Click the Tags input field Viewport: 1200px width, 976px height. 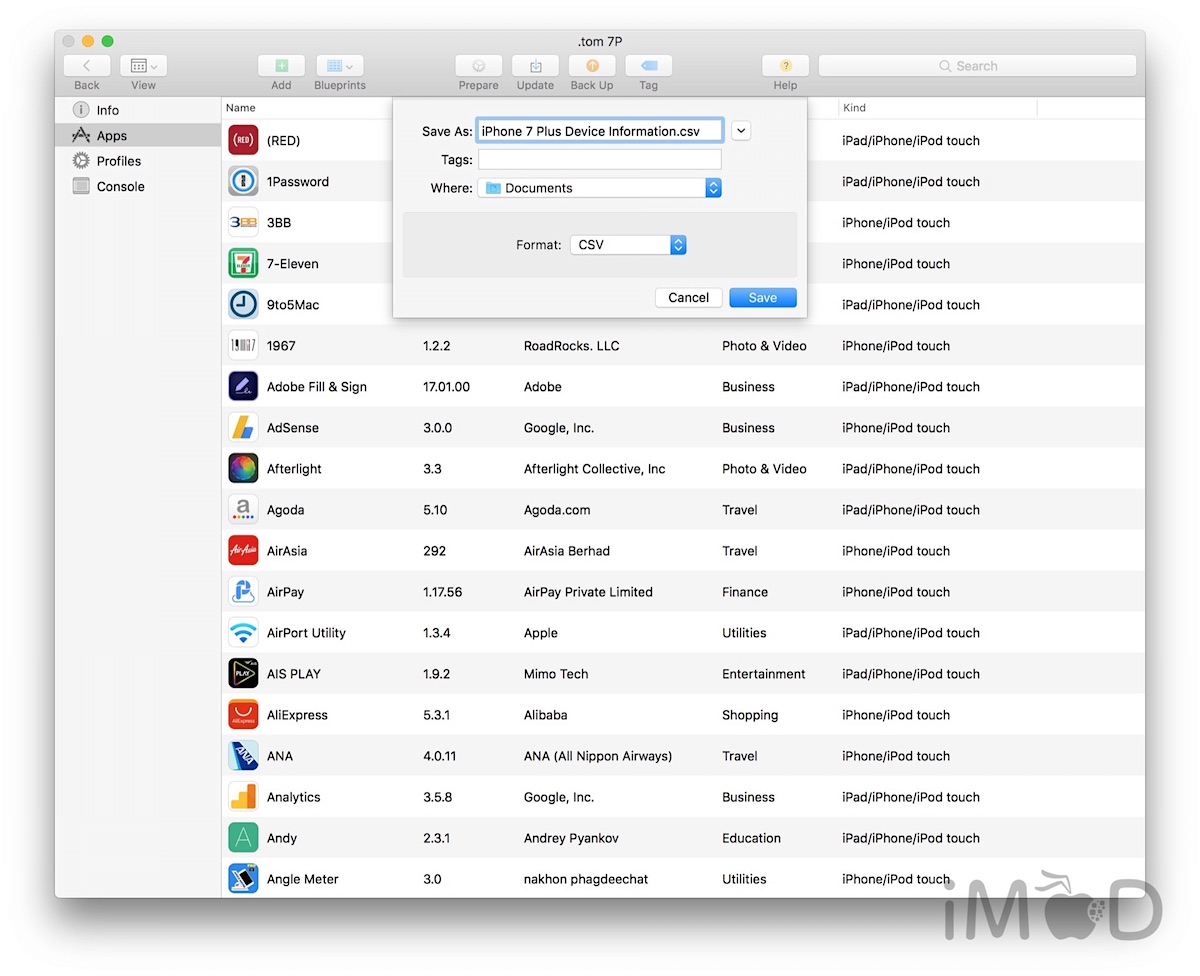599,160
